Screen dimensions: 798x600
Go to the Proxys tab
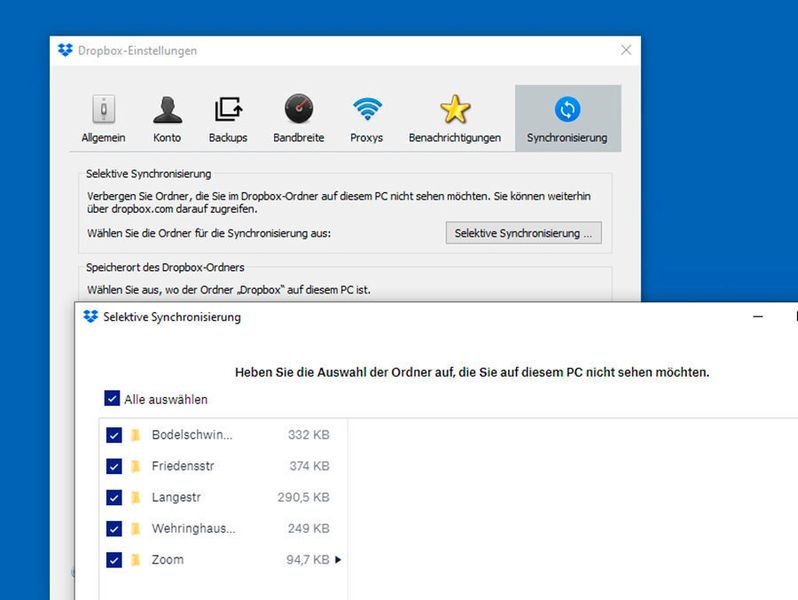click(x=366, y=118)
